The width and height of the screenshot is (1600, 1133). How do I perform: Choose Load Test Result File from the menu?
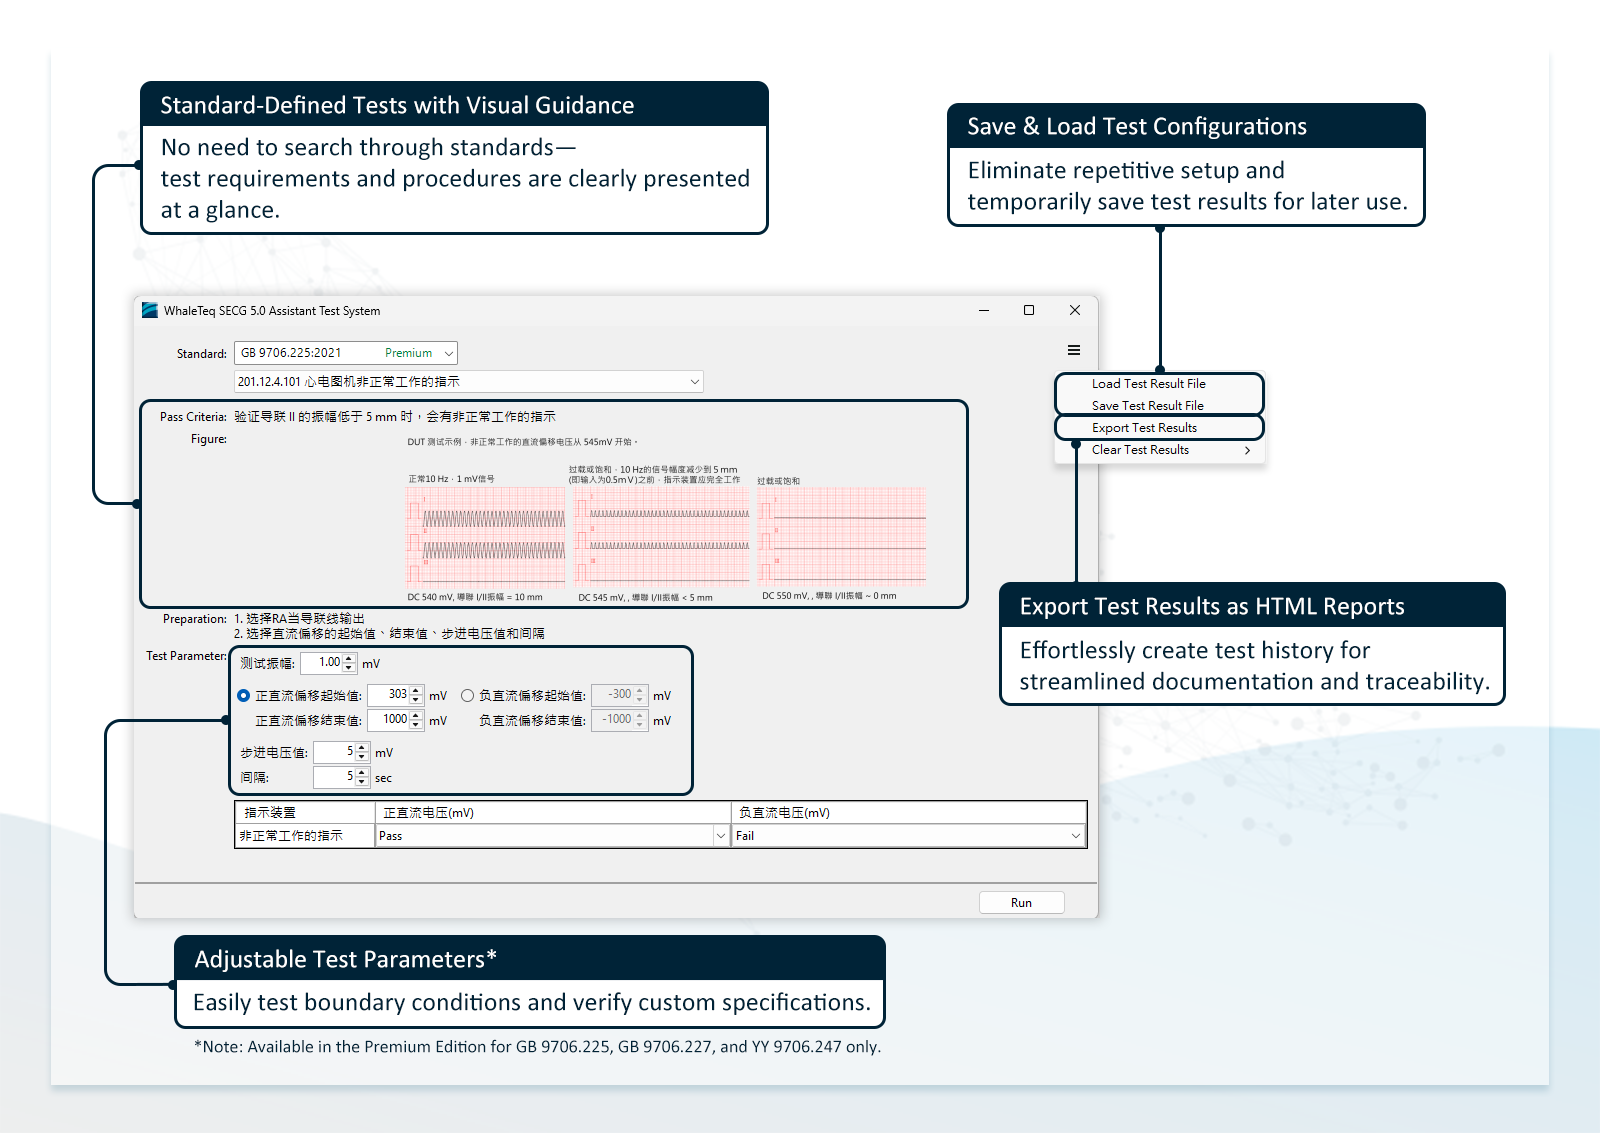(1148, 384)
